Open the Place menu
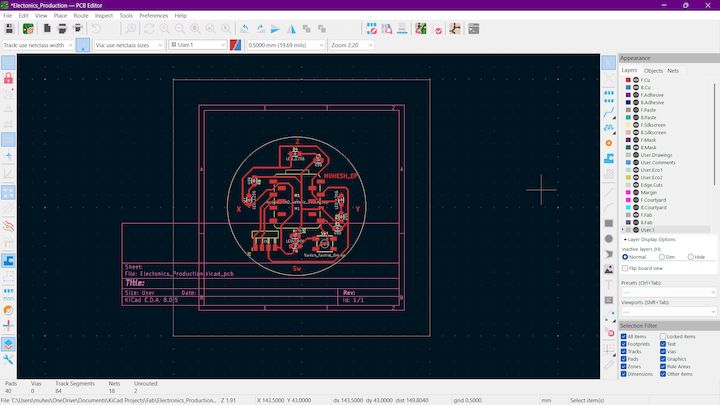 coord(60,16)
